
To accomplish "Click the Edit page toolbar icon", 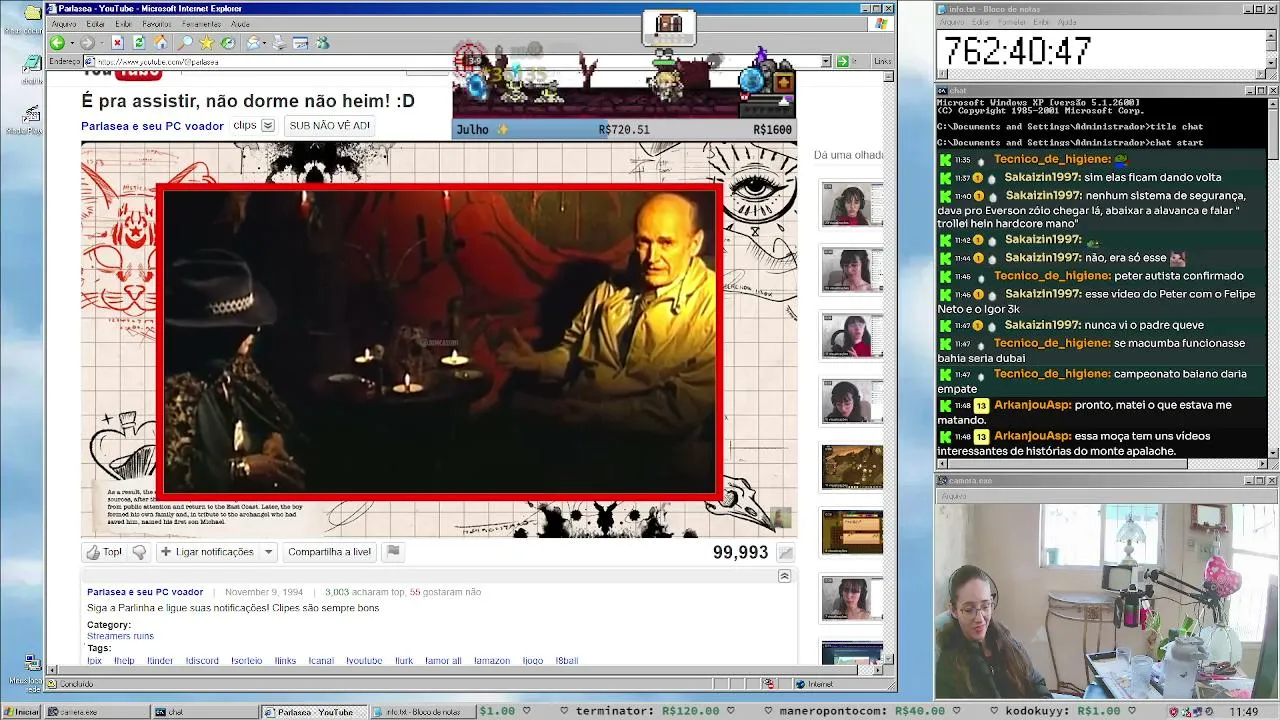I will tap(300, 43).
